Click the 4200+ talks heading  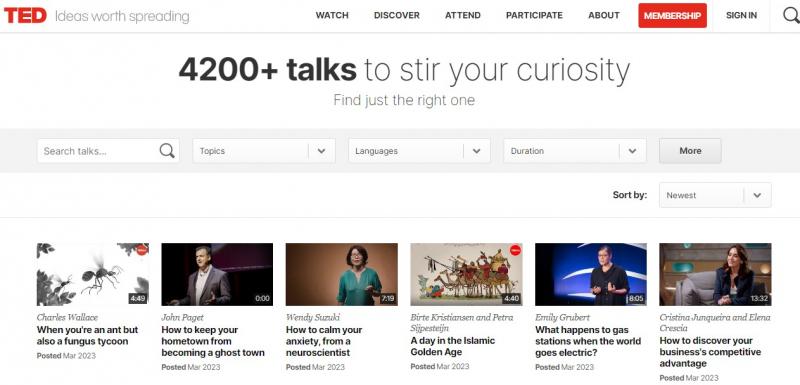(x=267, y=70)
